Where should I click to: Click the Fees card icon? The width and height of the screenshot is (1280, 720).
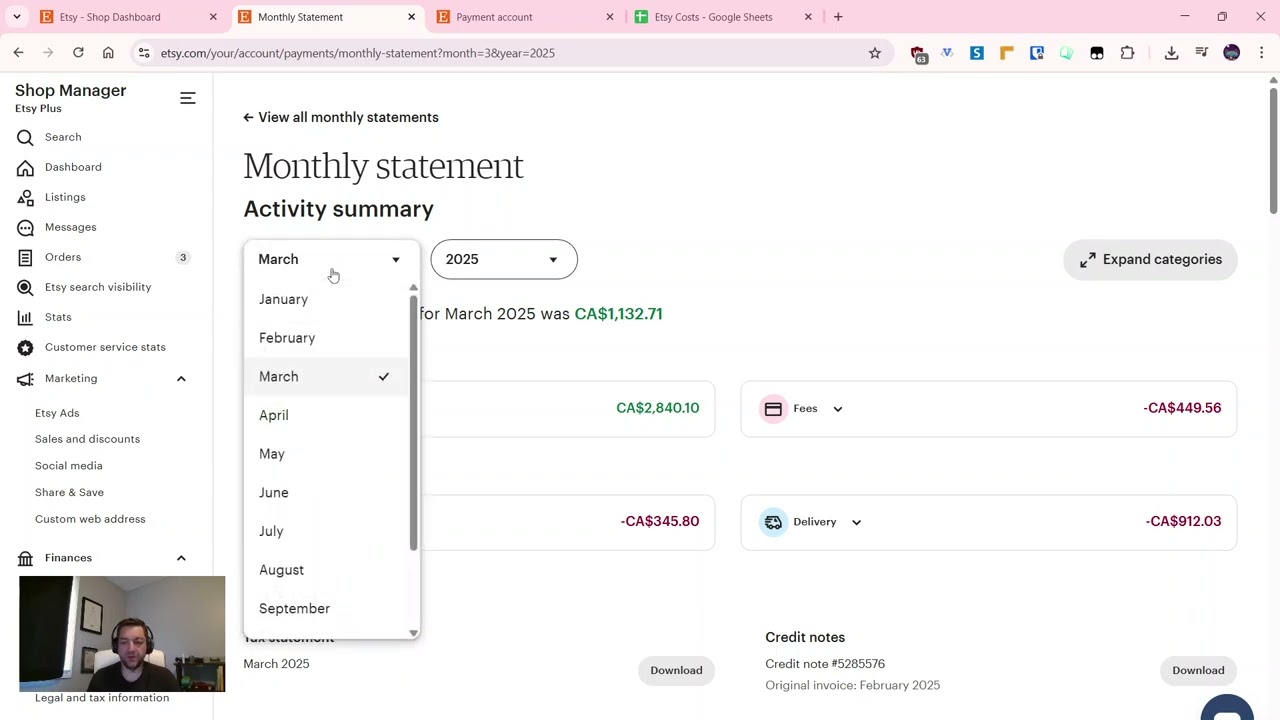click(773, 408)
